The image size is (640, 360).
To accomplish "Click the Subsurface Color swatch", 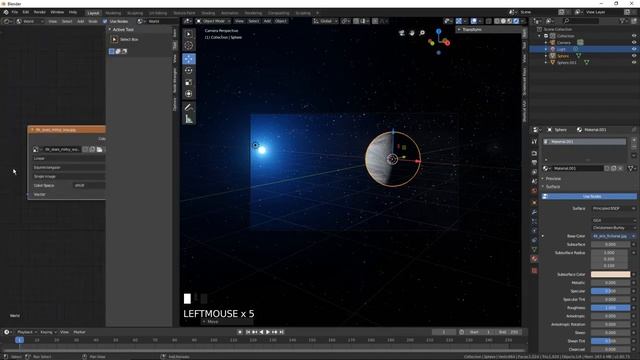I will (610, 274).
